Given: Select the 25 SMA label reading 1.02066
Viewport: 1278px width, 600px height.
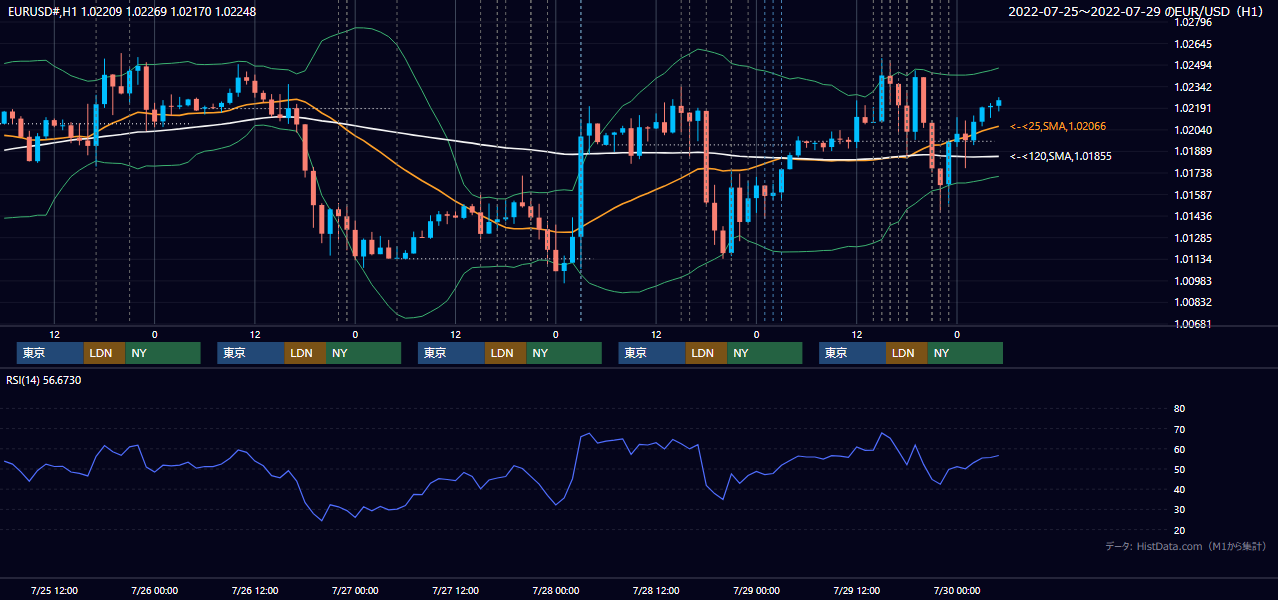Looking at the screenshot, I should [1058, 126].
